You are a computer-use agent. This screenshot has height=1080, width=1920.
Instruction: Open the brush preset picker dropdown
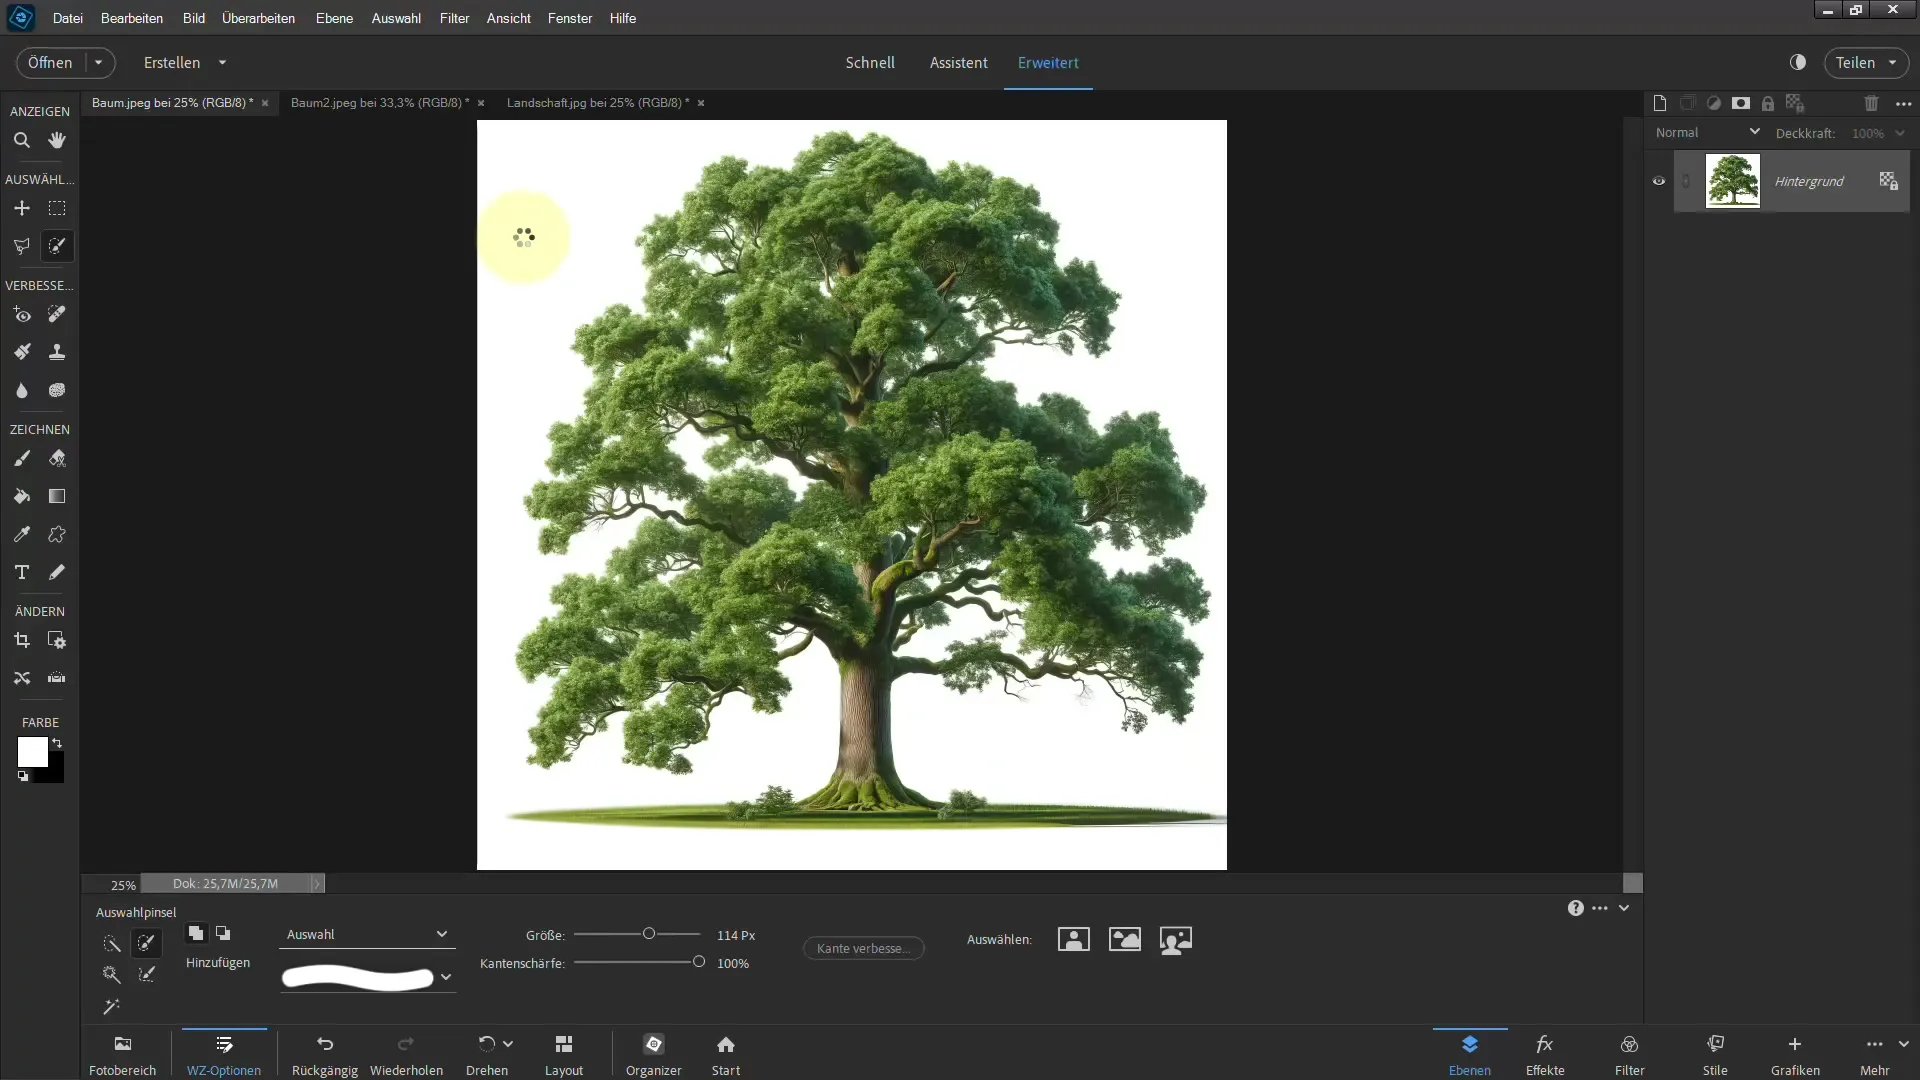tap(446, 977)
